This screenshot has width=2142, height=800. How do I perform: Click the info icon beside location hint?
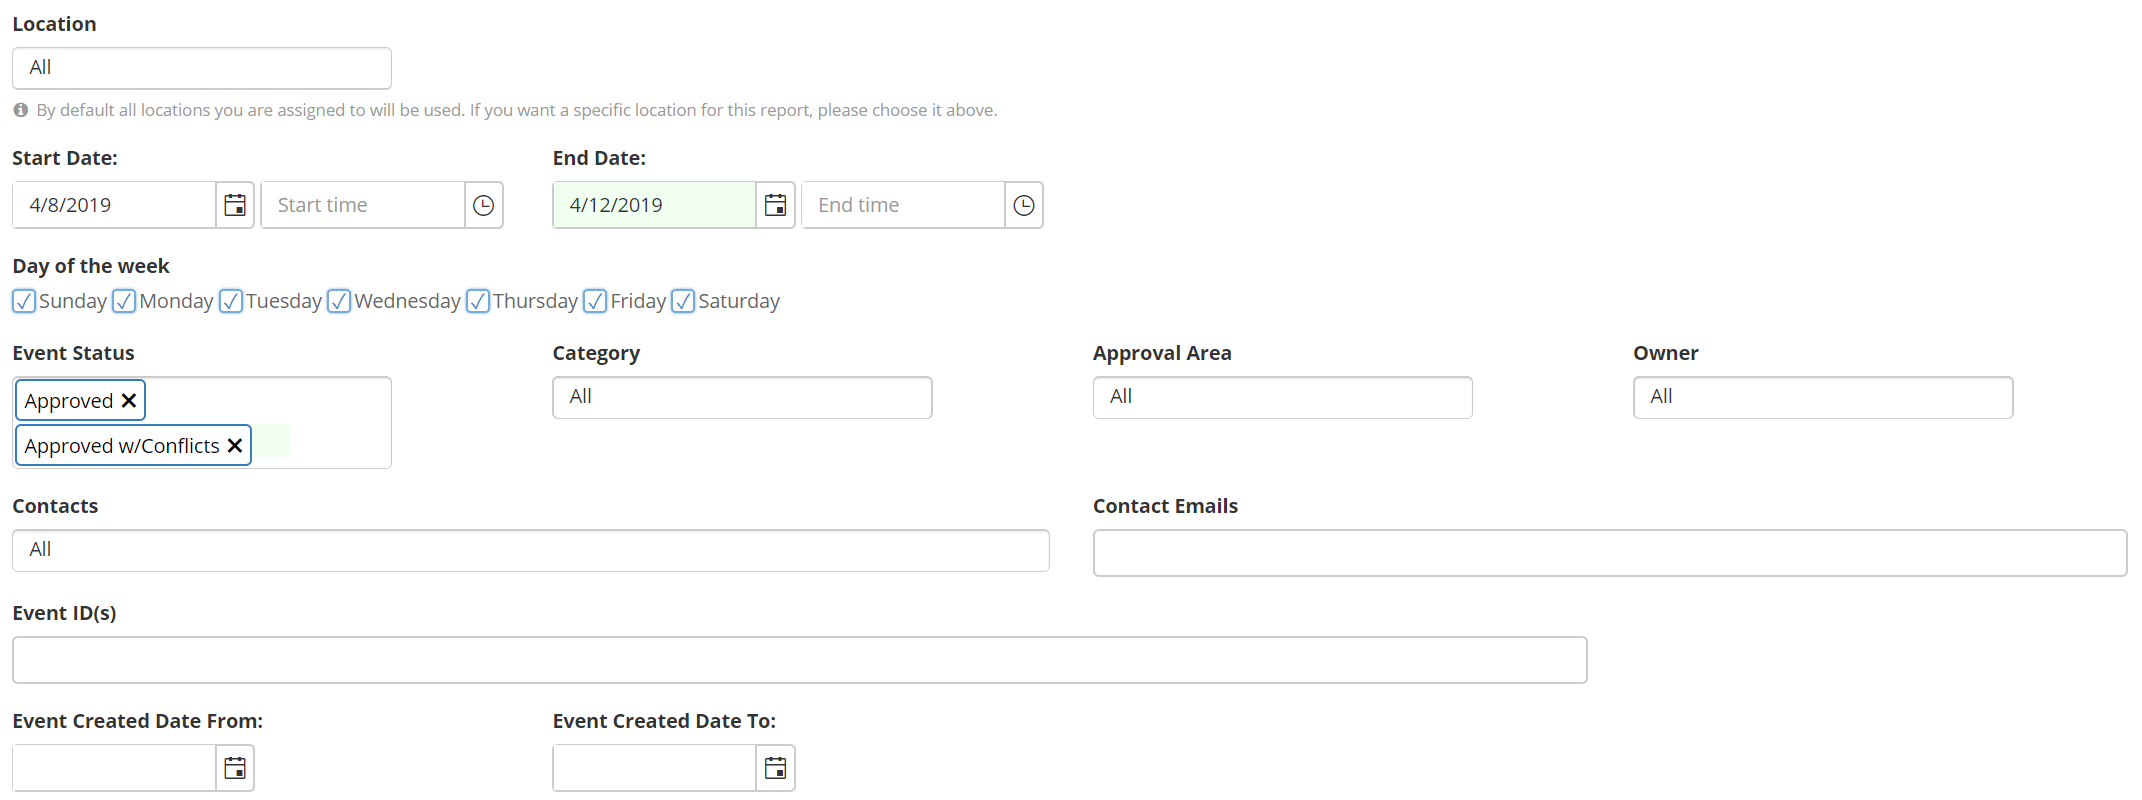click(20, 110)
